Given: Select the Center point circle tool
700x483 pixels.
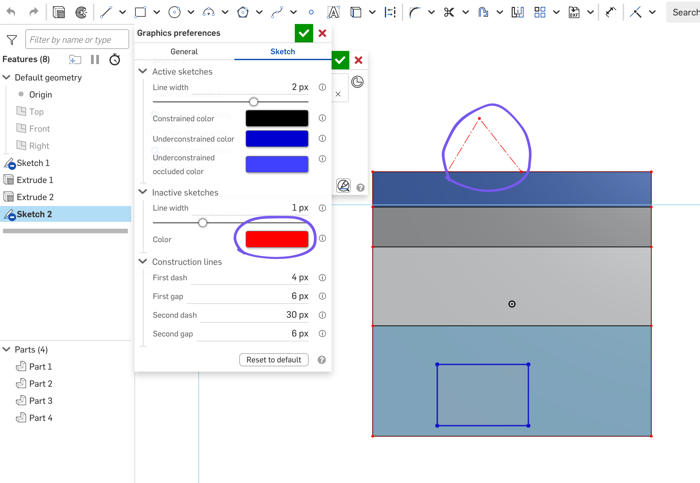Looking at the screenshot, I should (x=174, y=12).
